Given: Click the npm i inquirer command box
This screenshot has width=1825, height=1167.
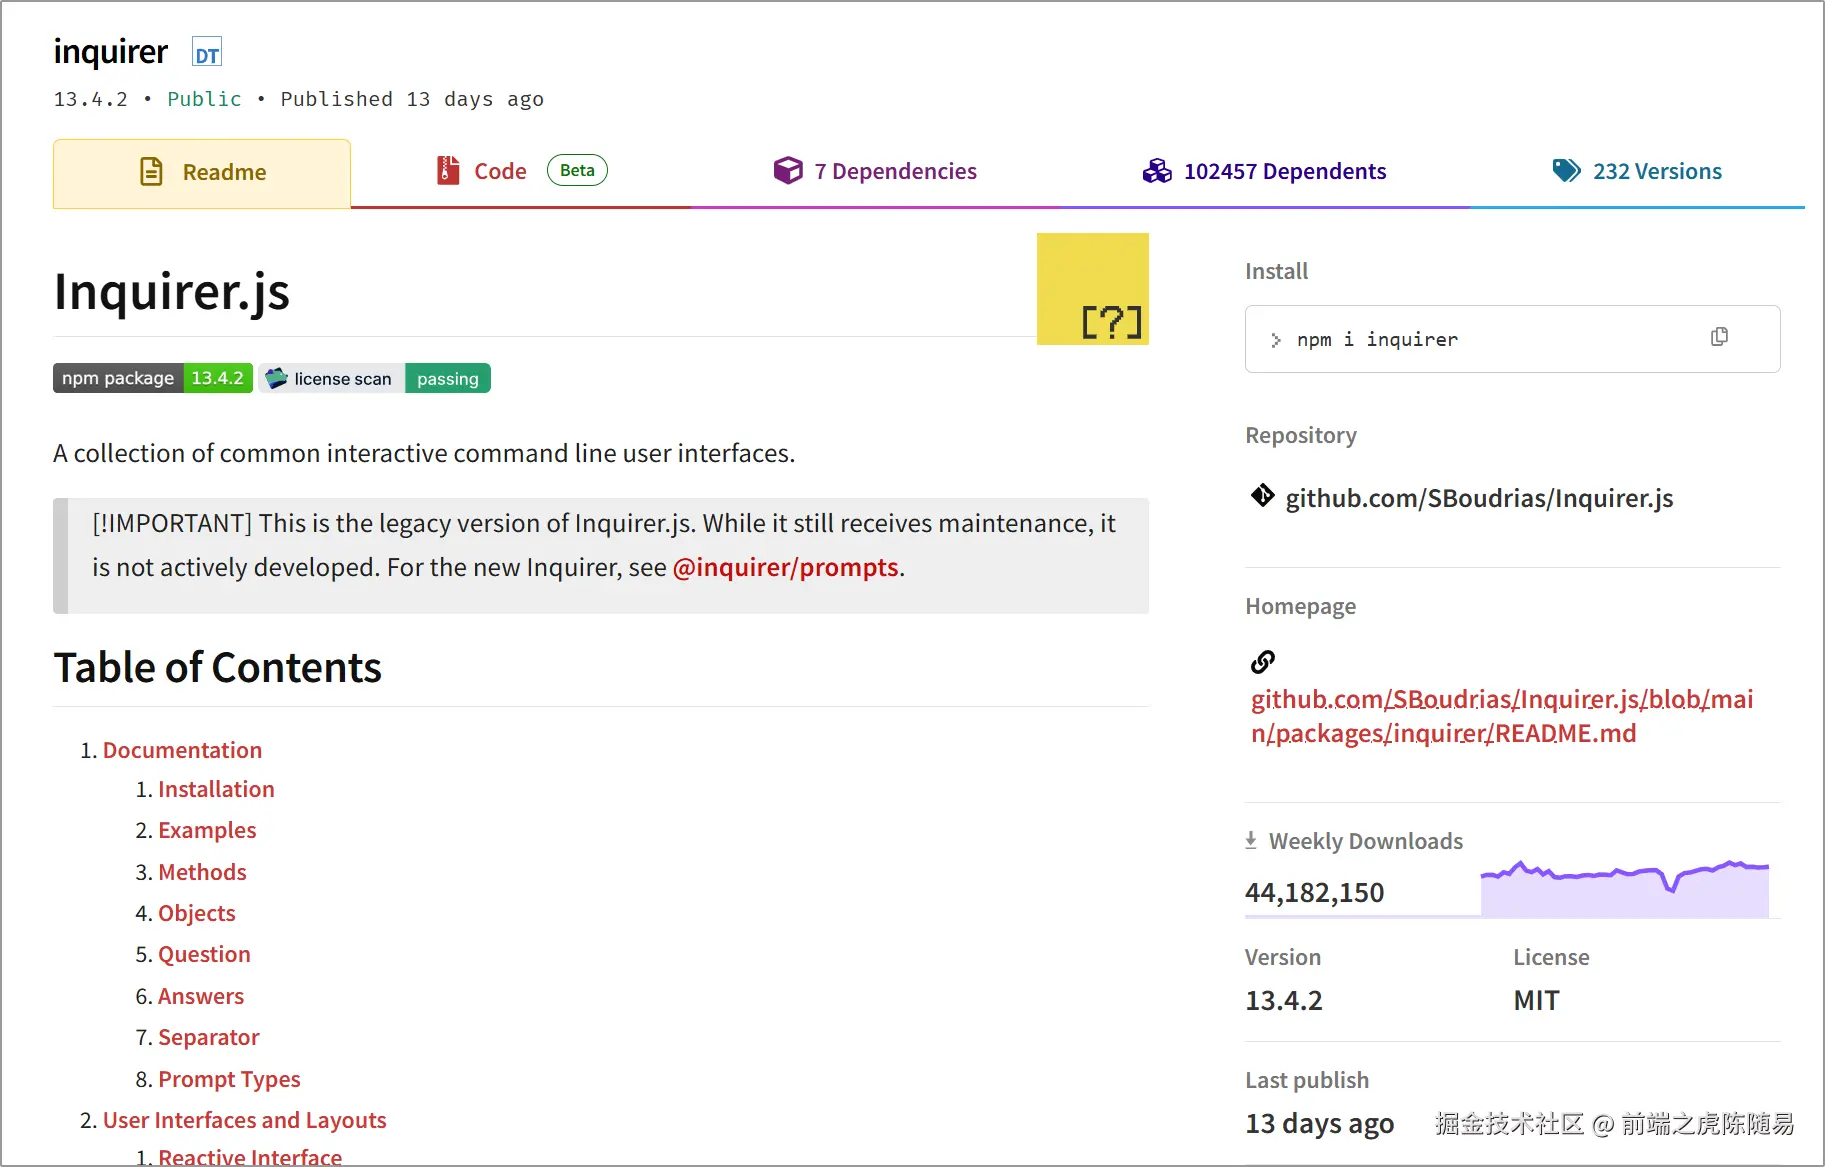Looking at the screenshot, I should [1512, 339].
